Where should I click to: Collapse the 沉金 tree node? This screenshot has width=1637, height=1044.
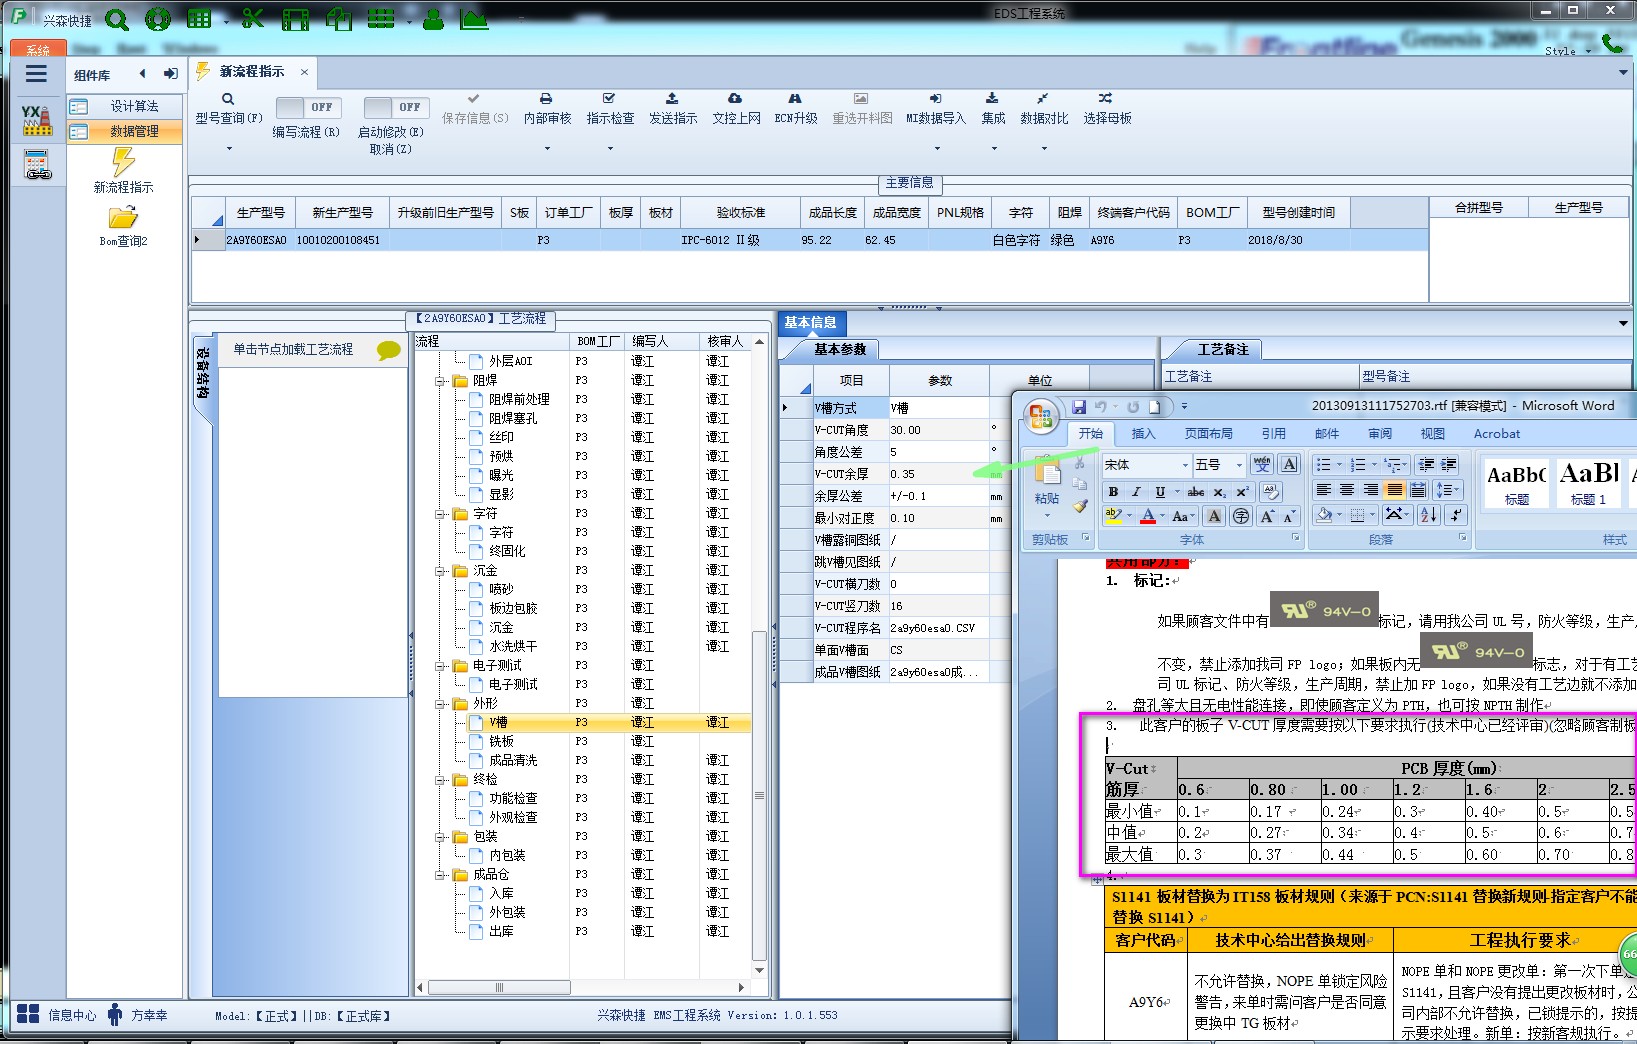click(440, 571)
